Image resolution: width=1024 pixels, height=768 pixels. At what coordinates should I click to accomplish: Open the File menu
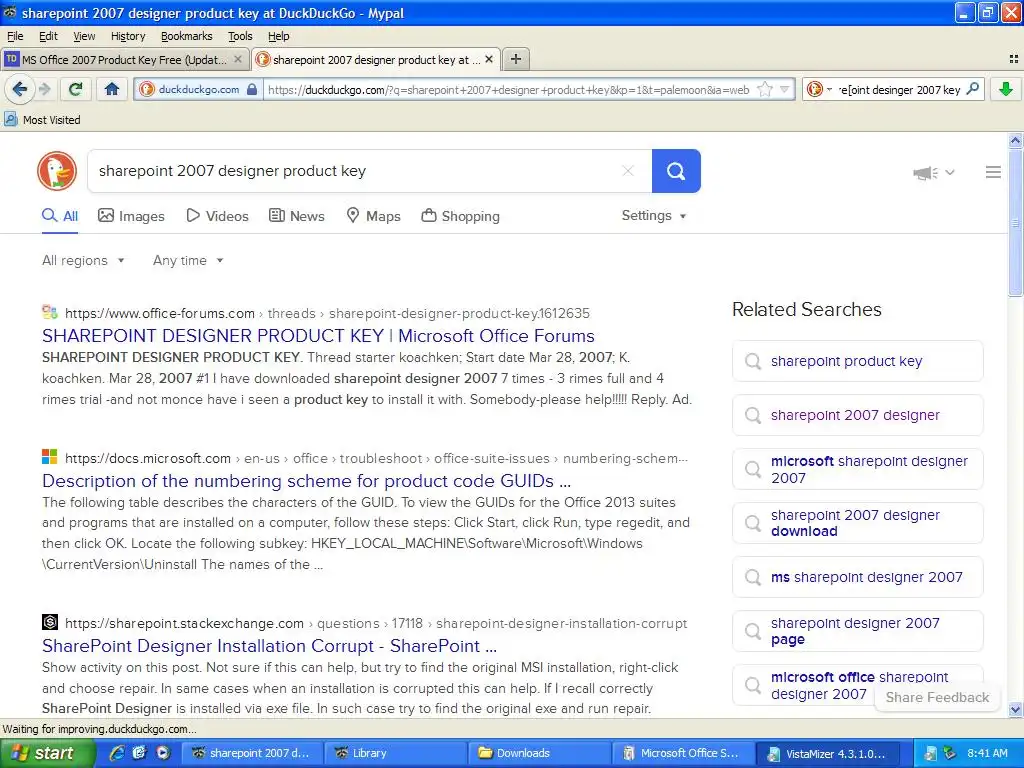click(x=14, y=36)
